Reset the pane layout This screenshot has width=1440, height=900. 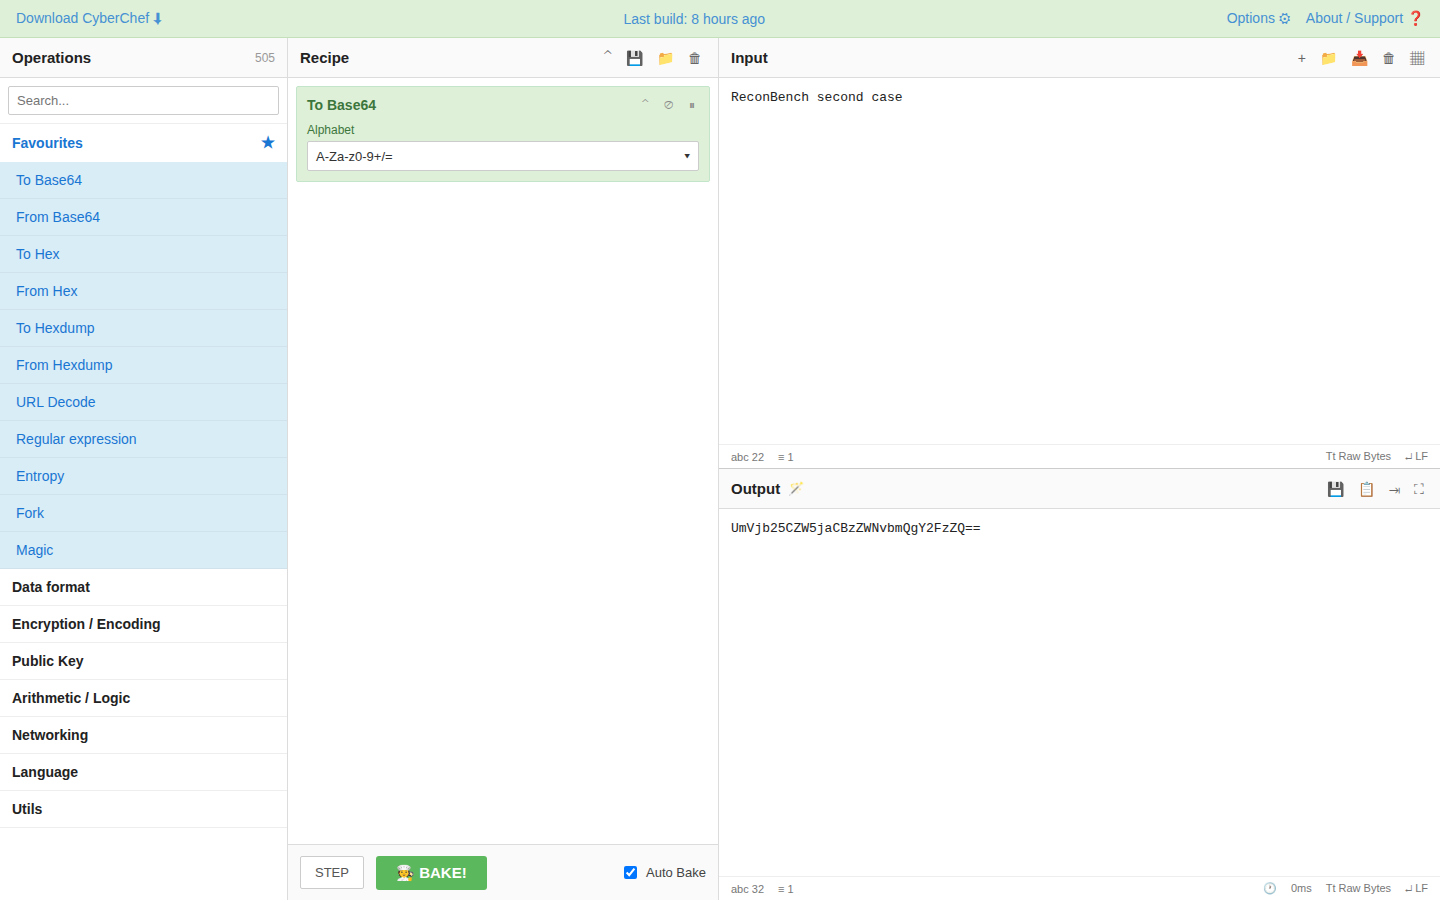coord(1417,58)
